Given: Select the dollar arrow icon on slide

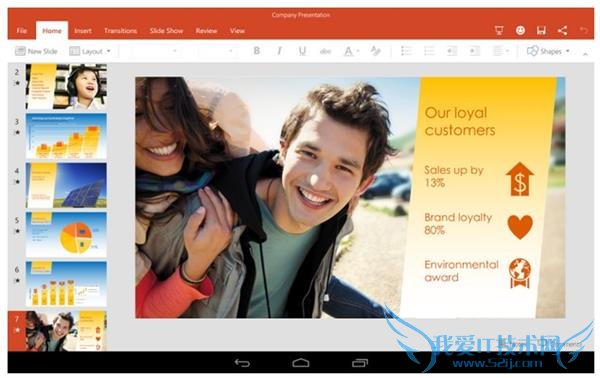Looking at the screenshot, I should coord(520,179).
